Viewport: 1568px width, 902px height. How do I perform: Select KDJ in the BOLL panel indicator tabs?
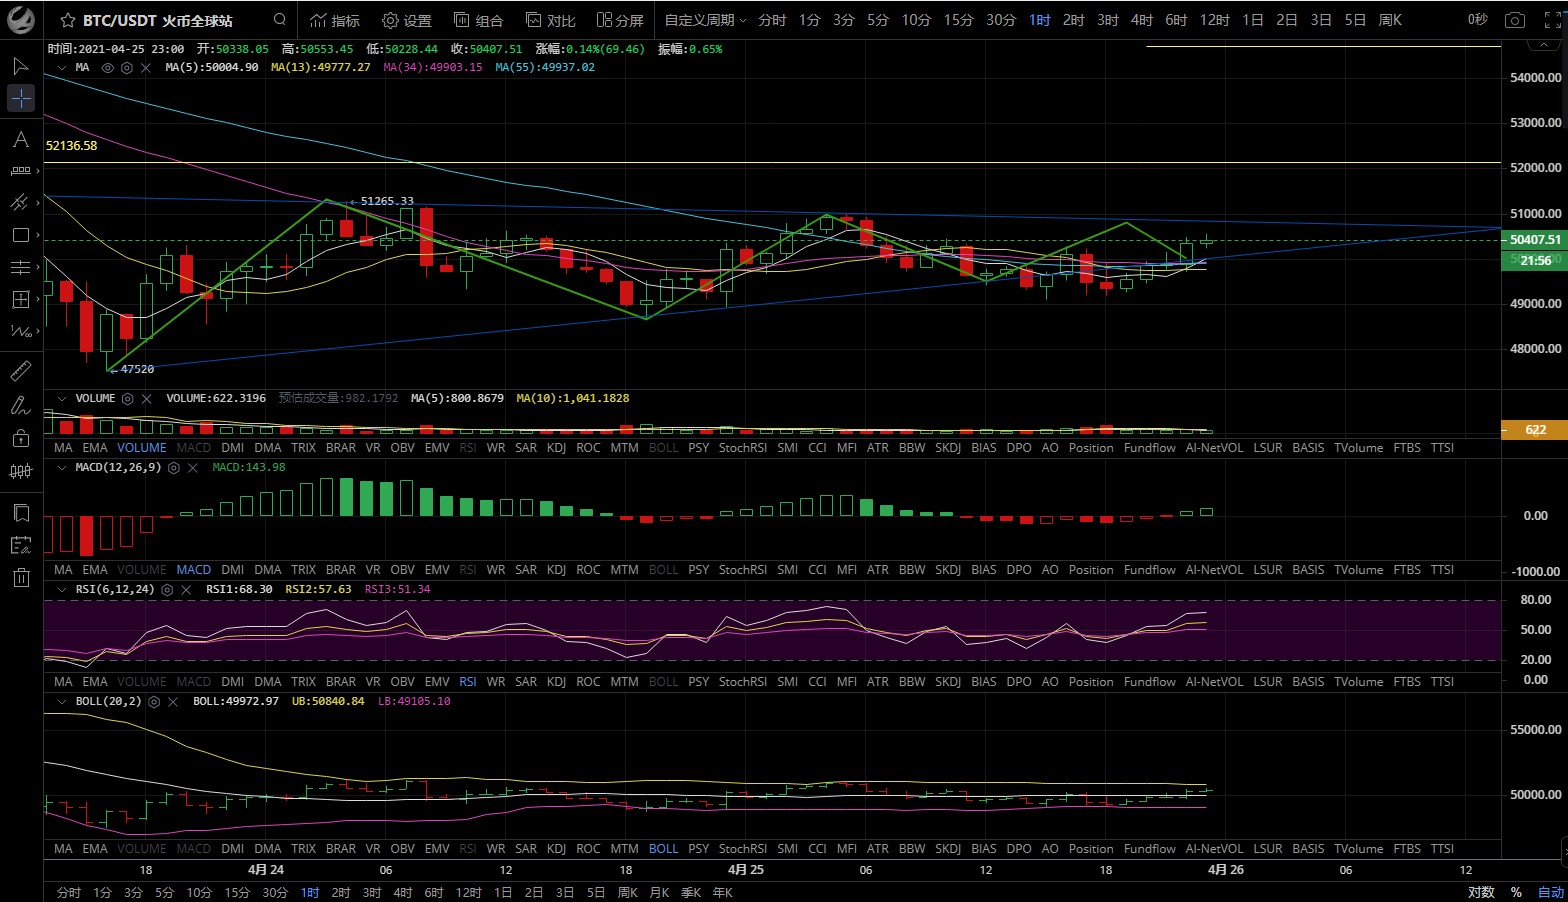[557, 849]
